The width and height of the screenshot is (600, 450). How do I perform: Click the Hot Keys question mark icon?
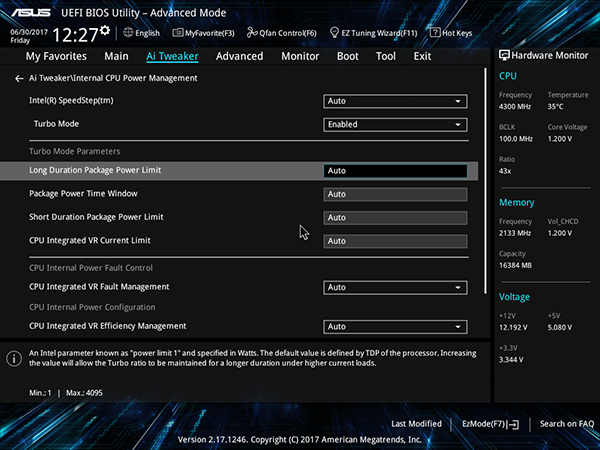click(435, 32)
